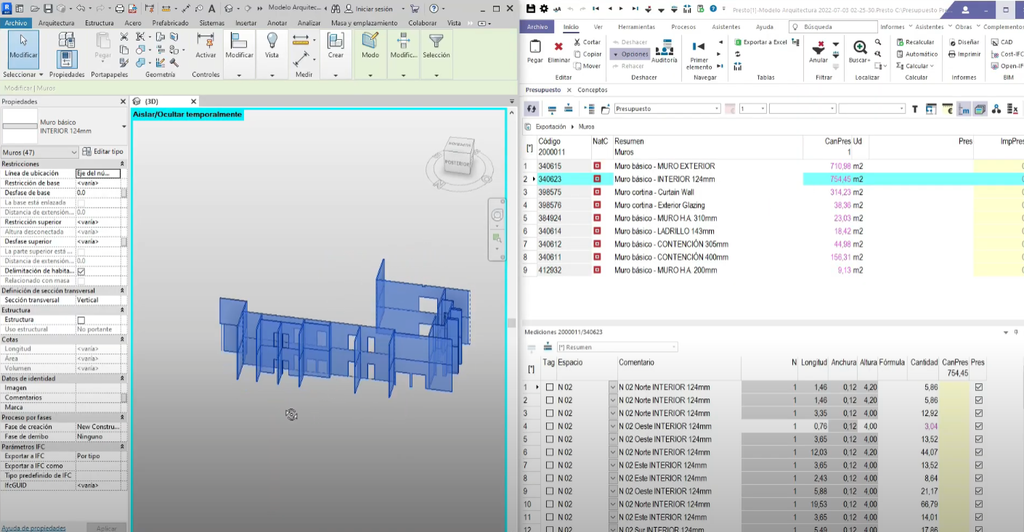Viewport: 1024px width, 532px height.
Task: Open the Arquitectura ribbon tab in Revit
Action: click(x=56, y=23)
